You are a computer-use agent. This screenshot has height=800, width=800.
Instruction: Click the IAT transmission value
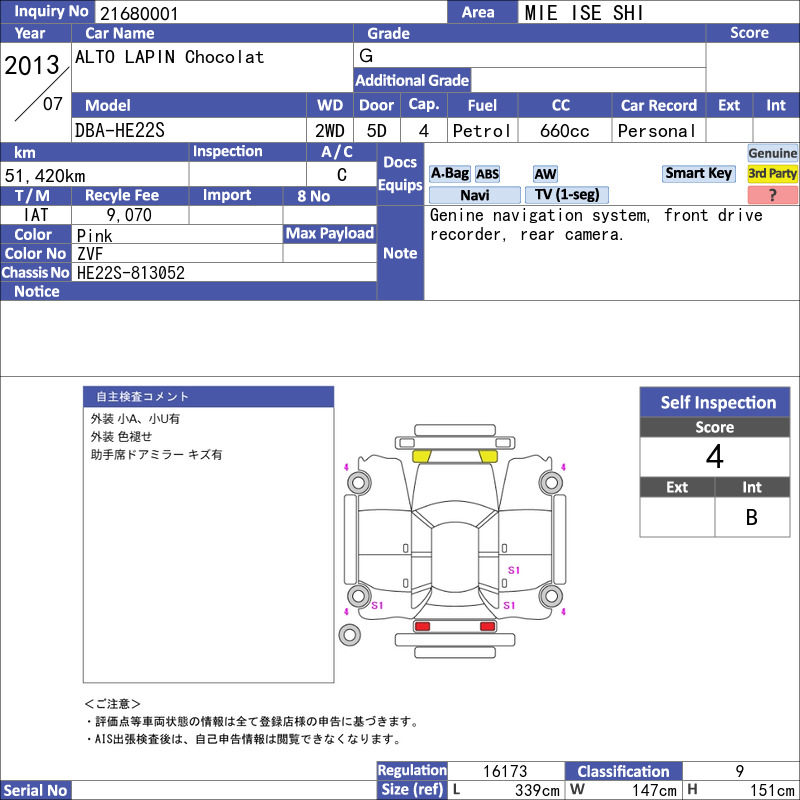click(36, 215)
